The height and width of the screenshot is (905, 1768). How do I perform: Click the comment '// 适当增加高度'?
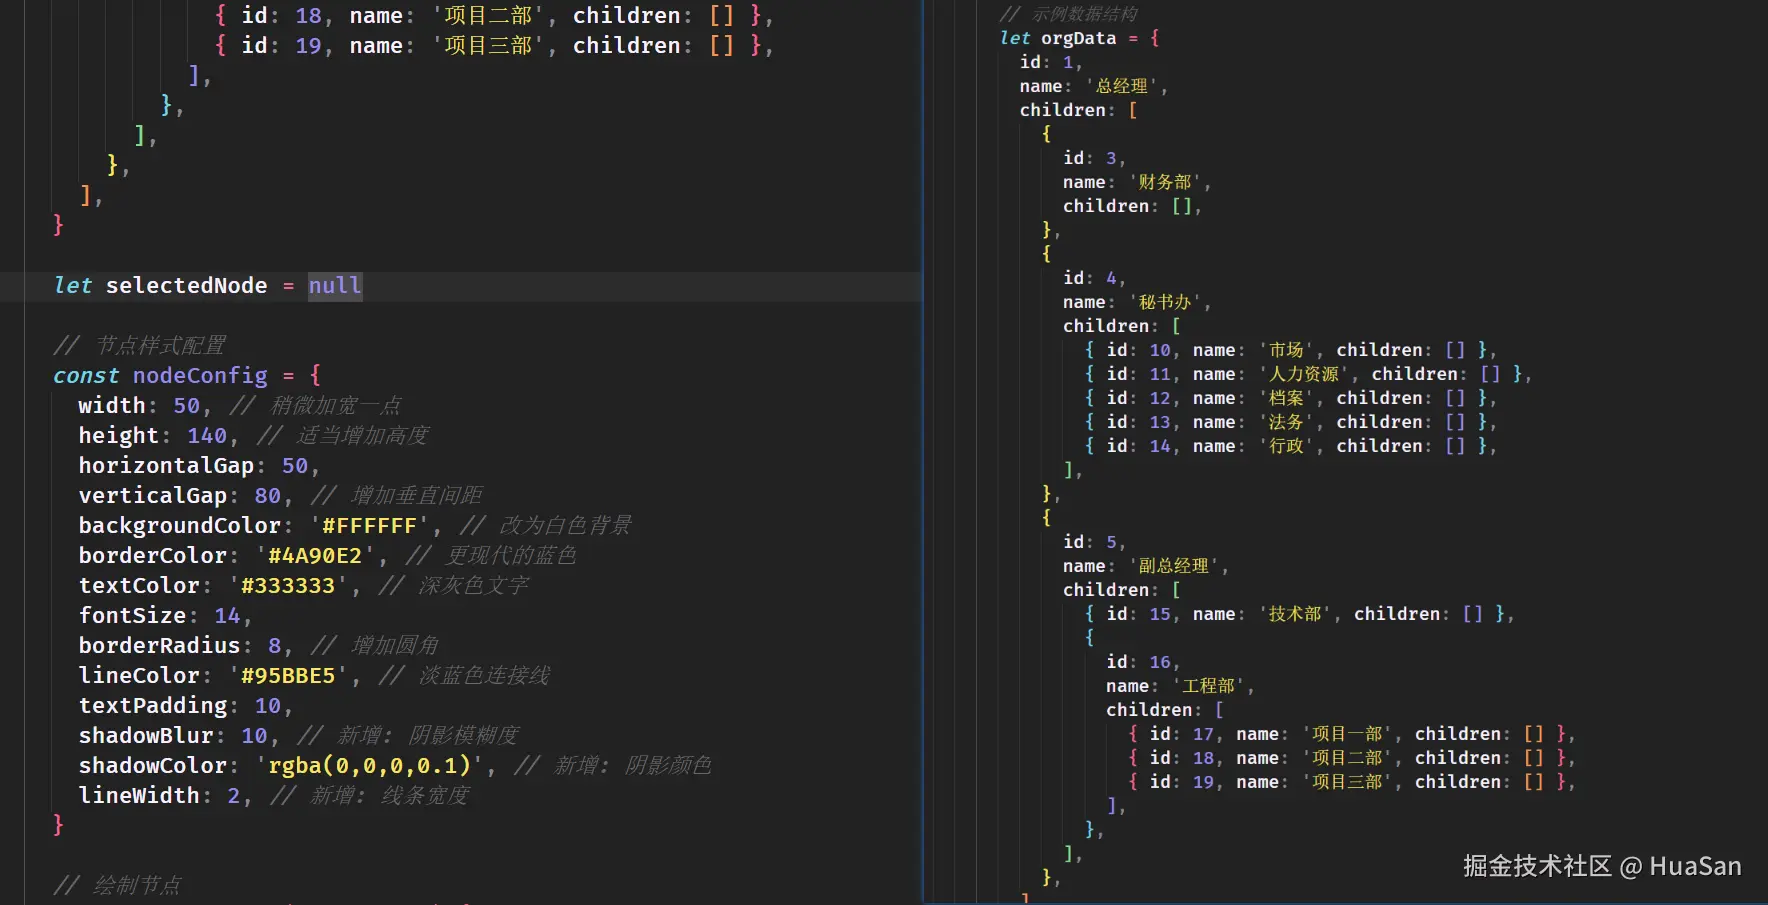[342, 436]
